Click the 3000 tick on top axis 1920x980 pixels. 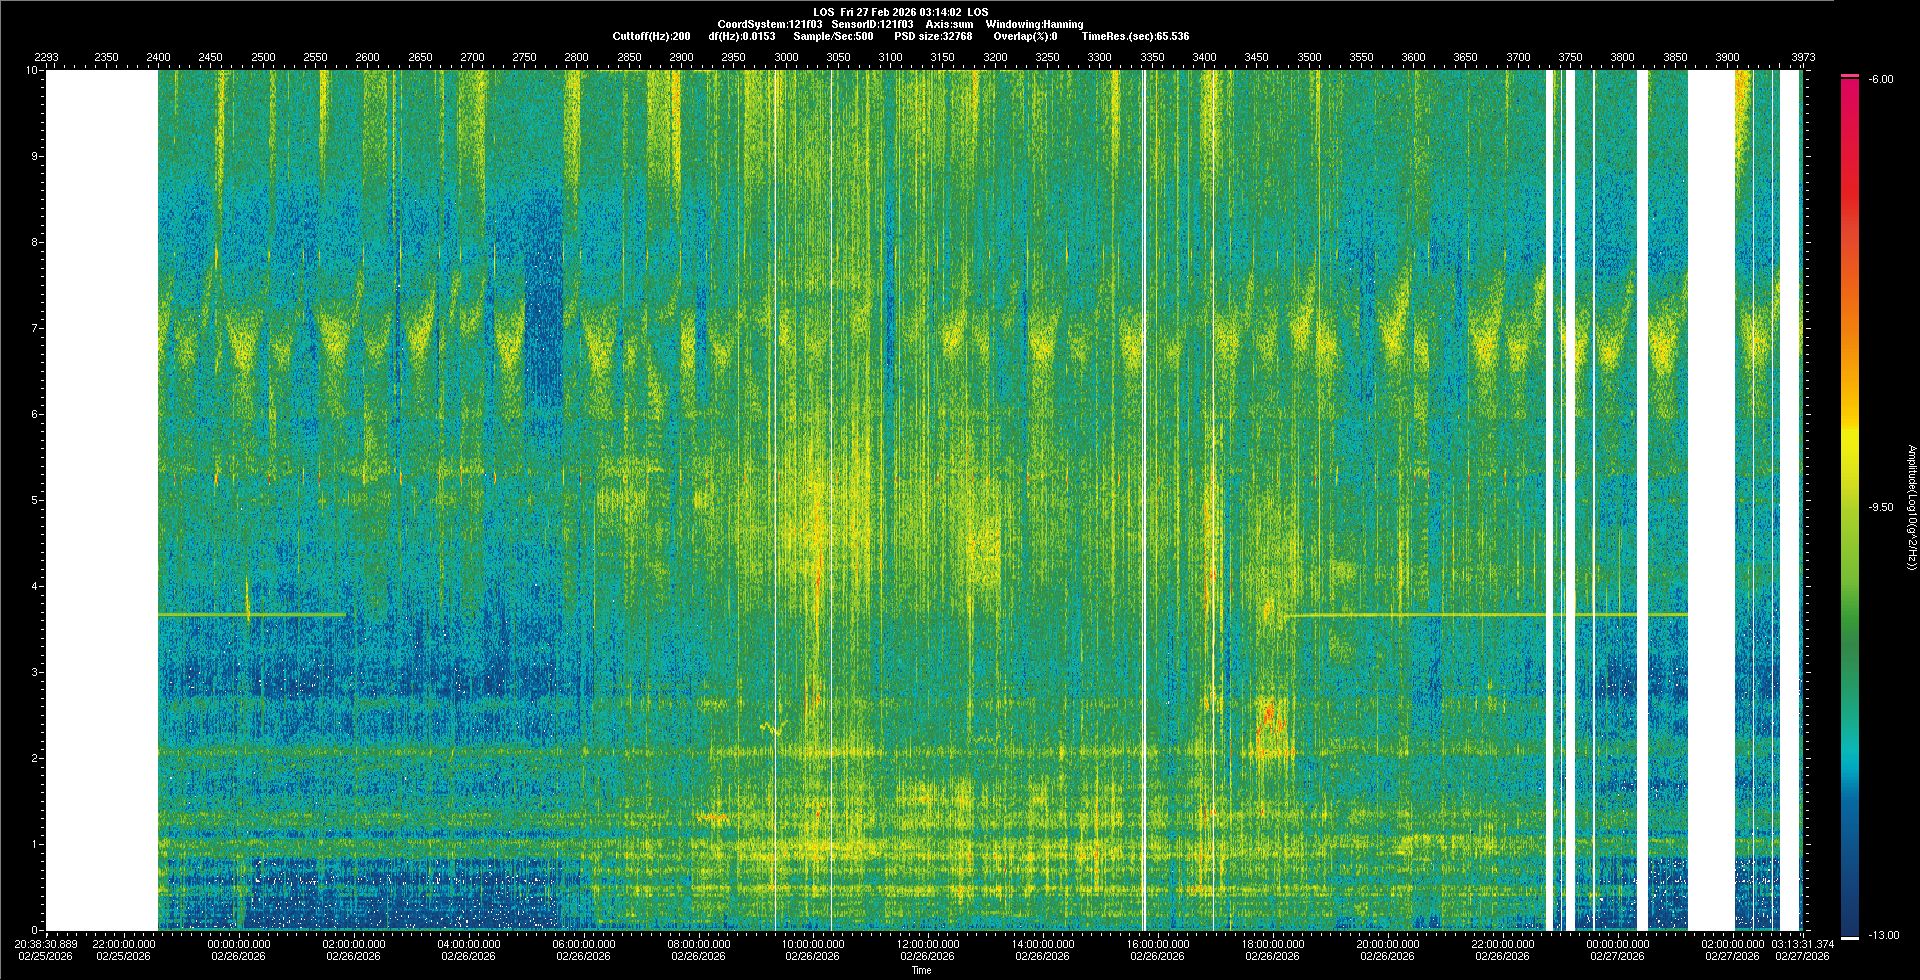click(x=786, y=57)
